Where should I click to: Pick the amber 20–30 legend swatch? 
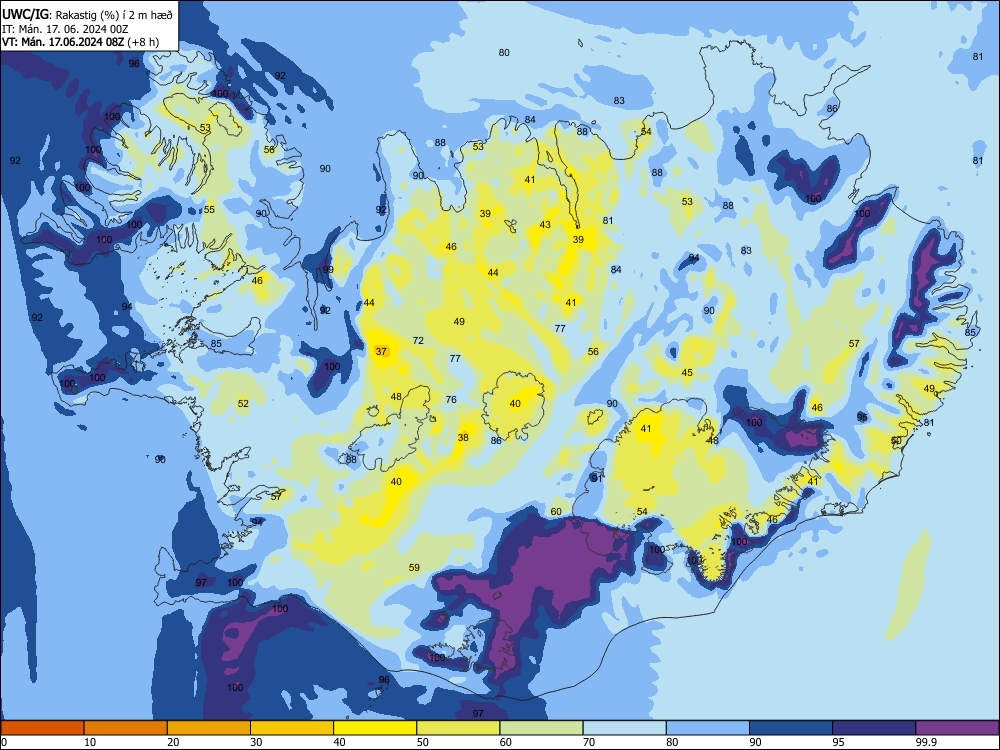point(209,728)
